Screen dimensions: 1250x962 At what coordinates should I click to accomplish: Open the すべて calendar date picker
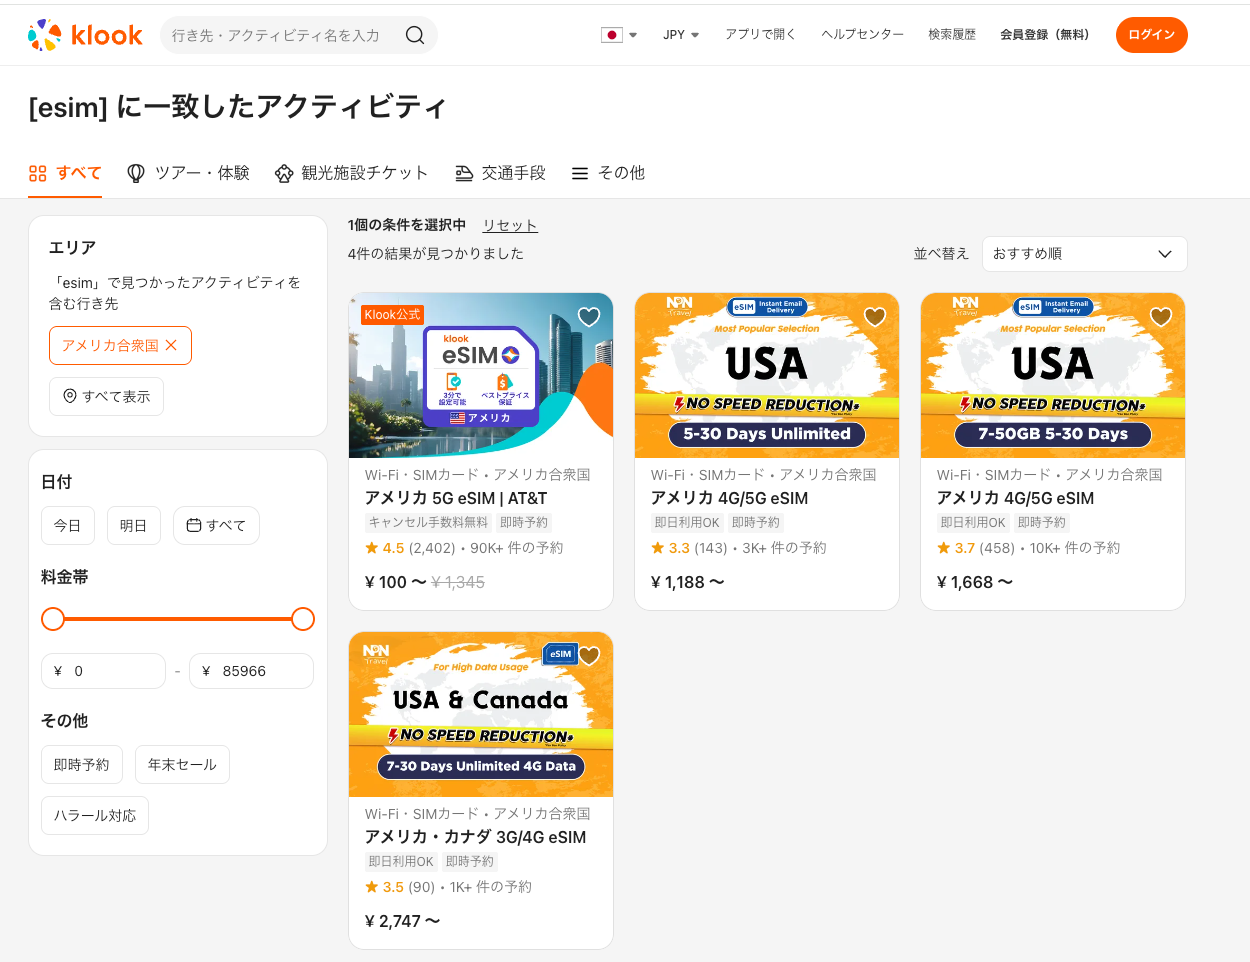(x=216, y=526)
